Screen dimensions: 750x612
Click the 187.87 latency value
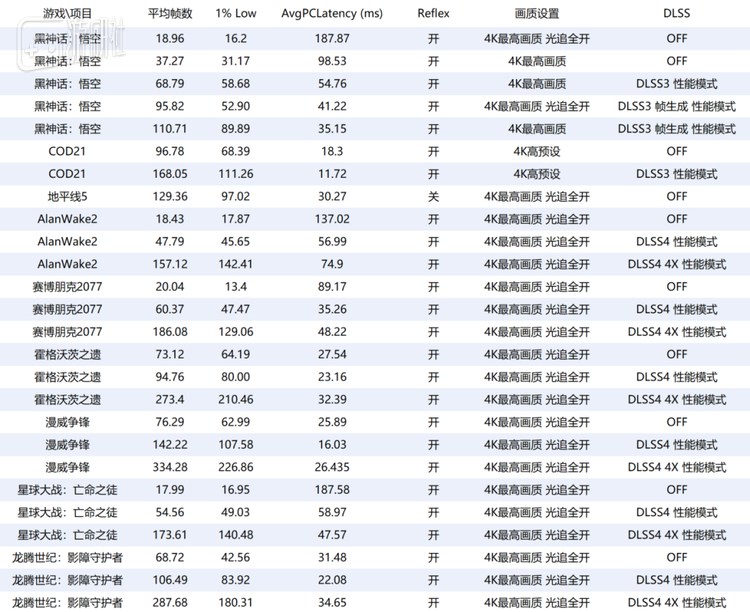[331, 38]
